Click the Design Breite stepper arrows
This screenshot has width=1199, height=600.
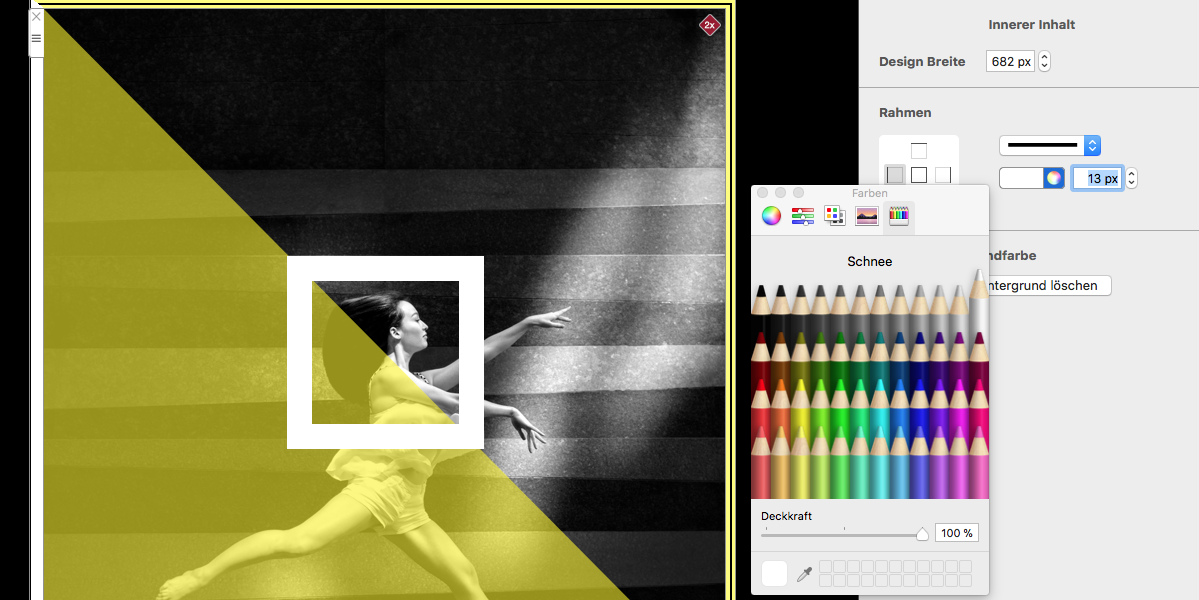[1045, 61]
